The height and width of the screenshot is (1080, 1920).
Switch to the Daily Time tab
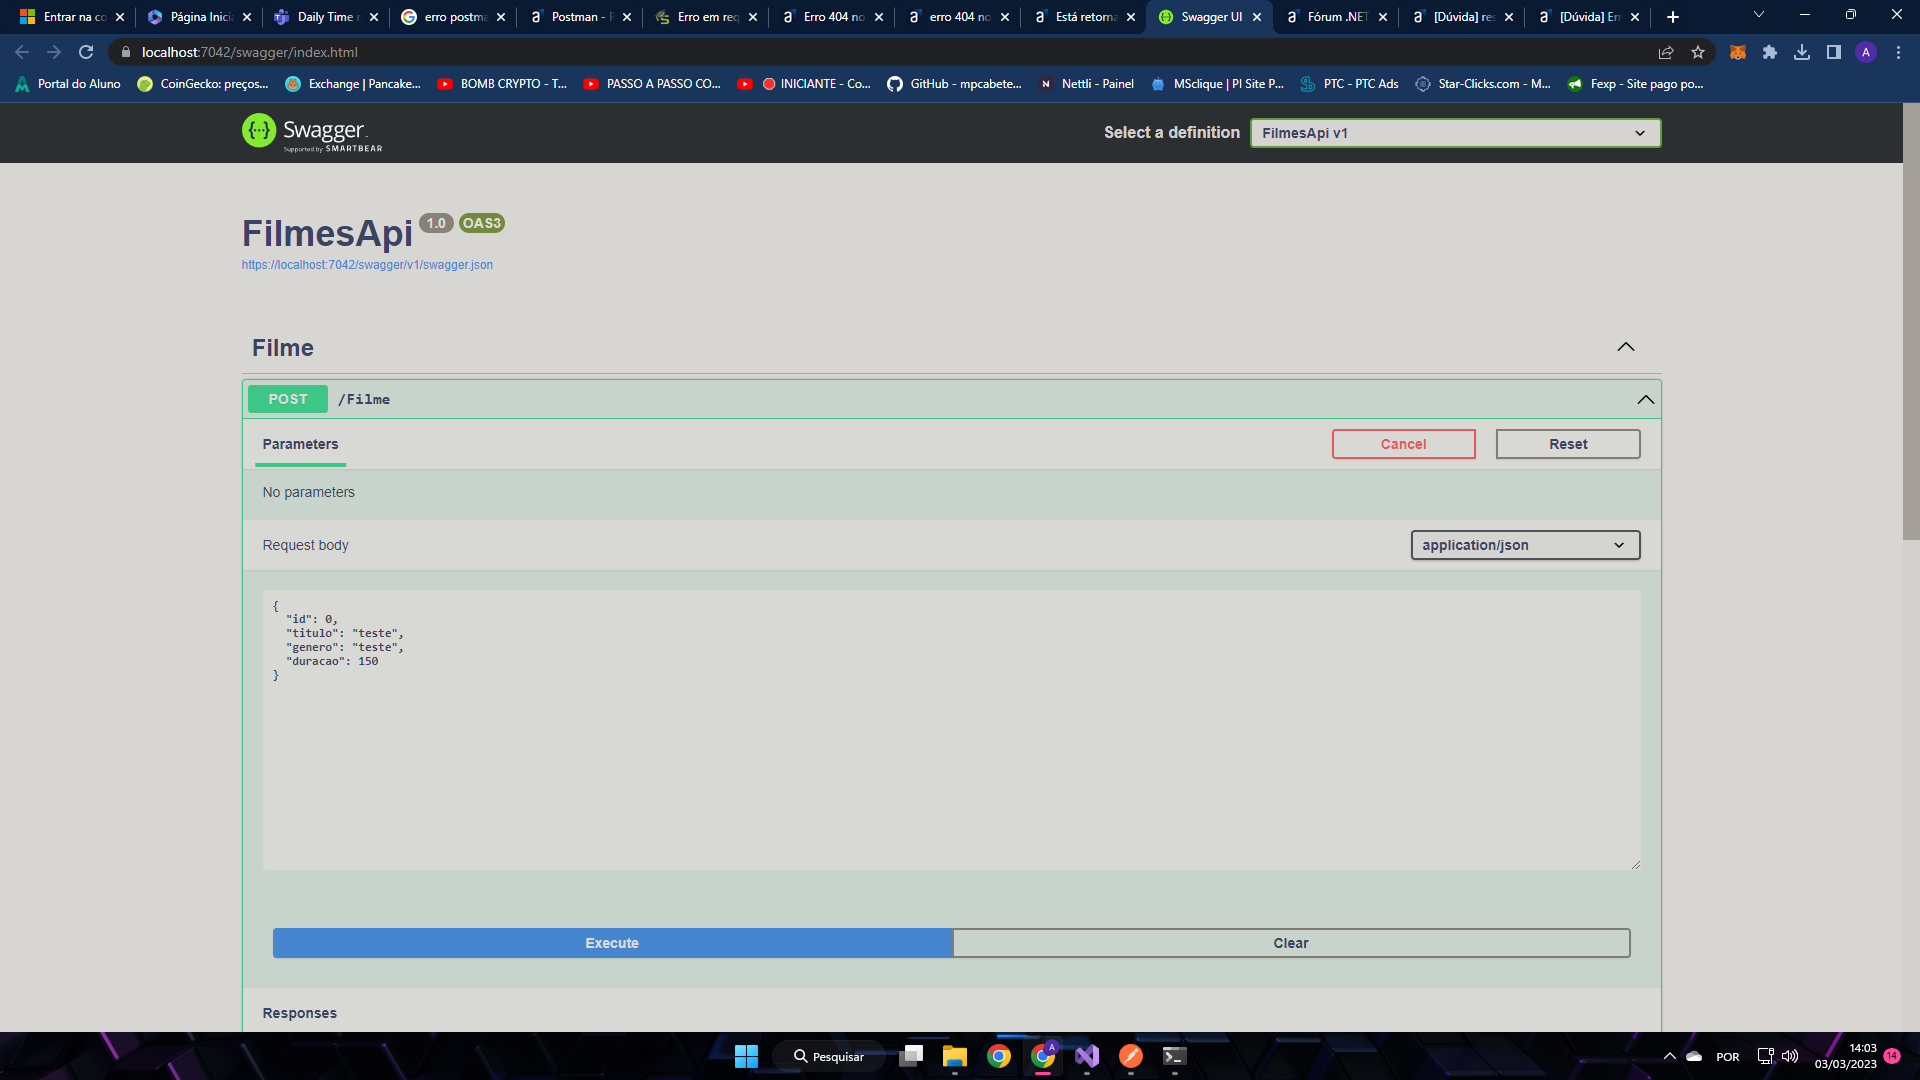point(326,17)
